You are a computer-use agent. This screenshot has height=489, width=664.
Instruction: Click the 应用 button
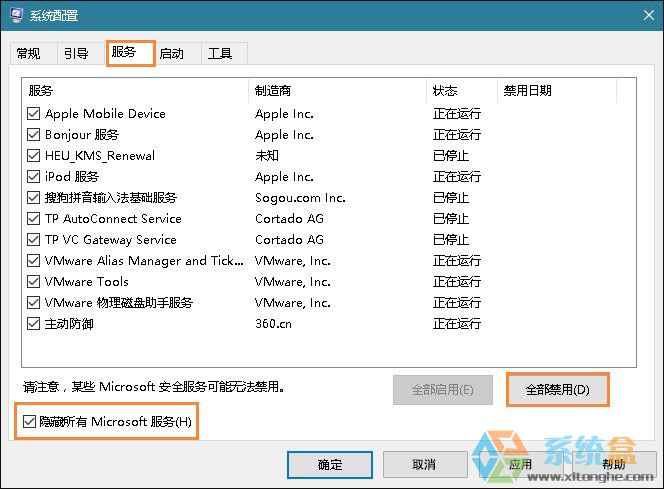pyautogui.click(x=520, y=464)
